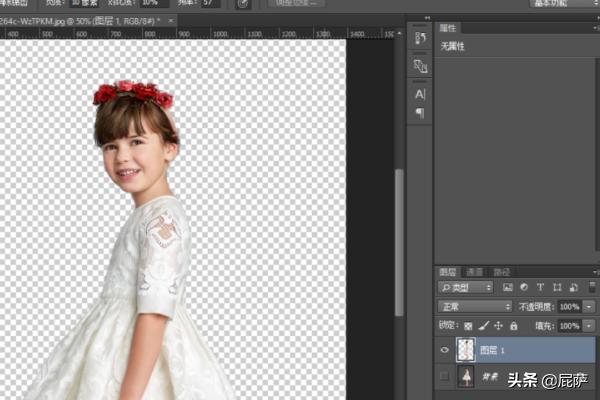
Task: Switch to the 通道 channels tab
Action: point(475,271)
